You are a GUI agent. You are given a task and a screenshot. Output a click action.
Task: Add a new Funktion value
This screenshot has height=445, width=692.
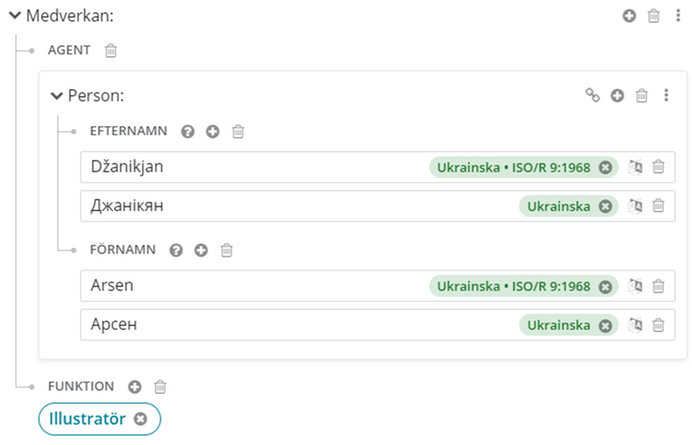click(x=135, y=386)
